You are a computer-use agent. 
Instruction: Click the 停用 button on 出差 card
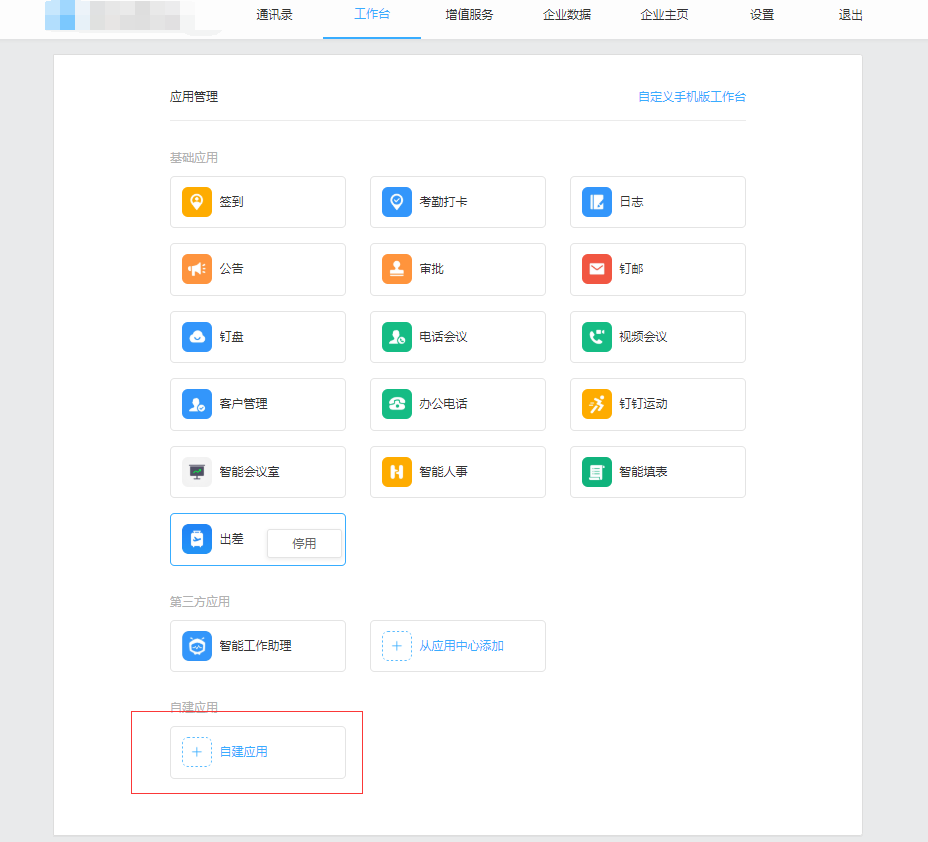pos(304,543)
